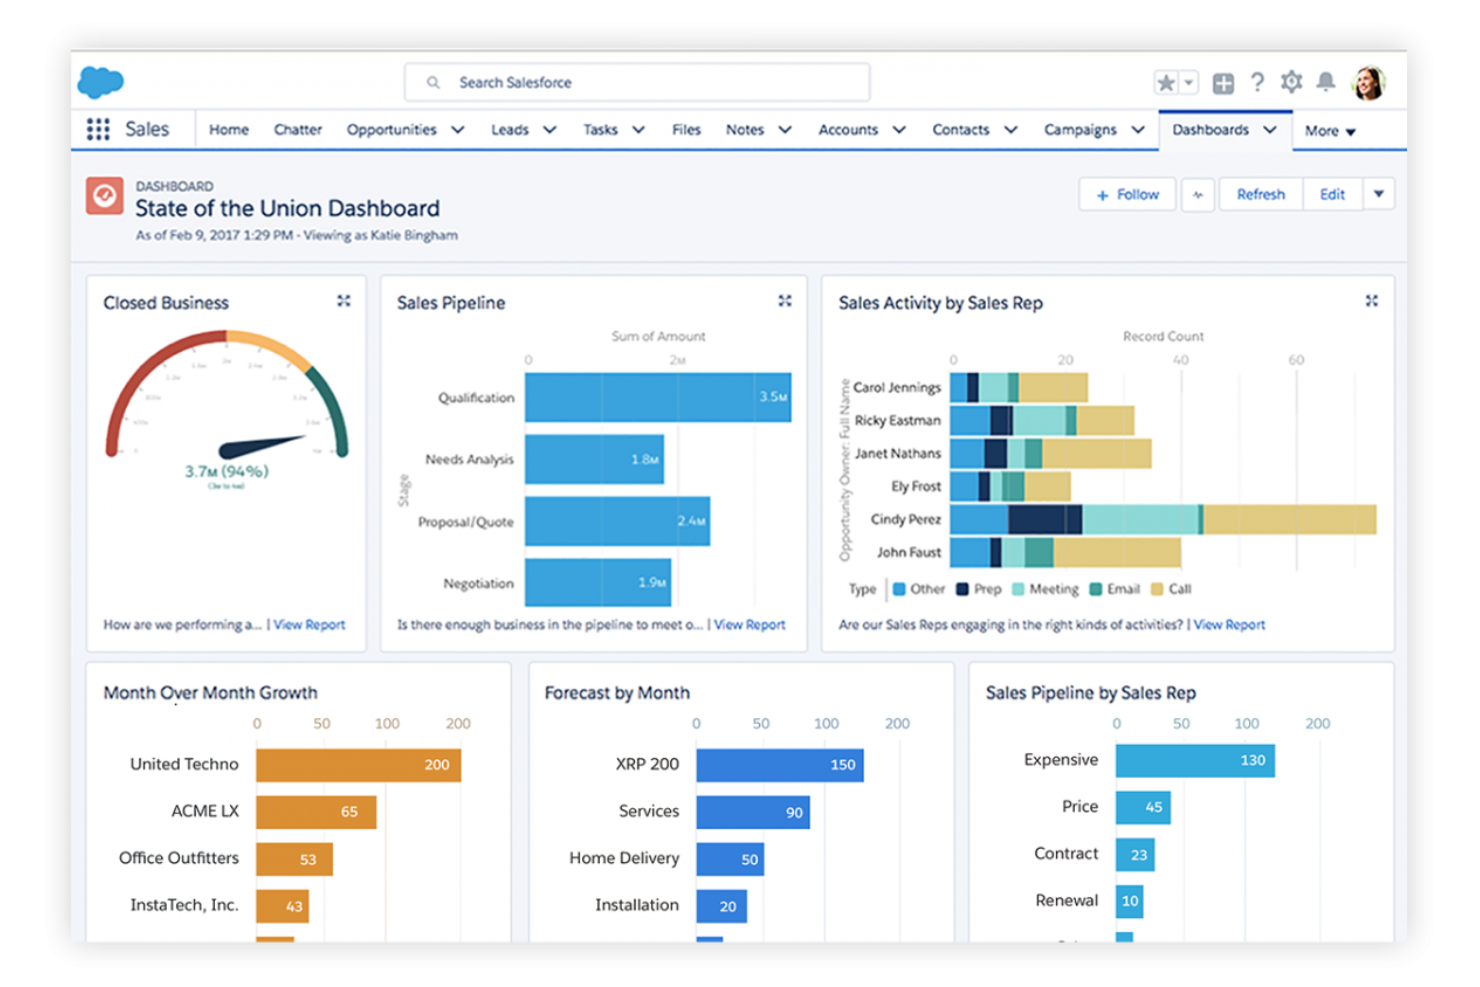Screen dimensions: 1480x987
Task: Open the dropdown arrow next to Edit
Action: click(1379, 194)
